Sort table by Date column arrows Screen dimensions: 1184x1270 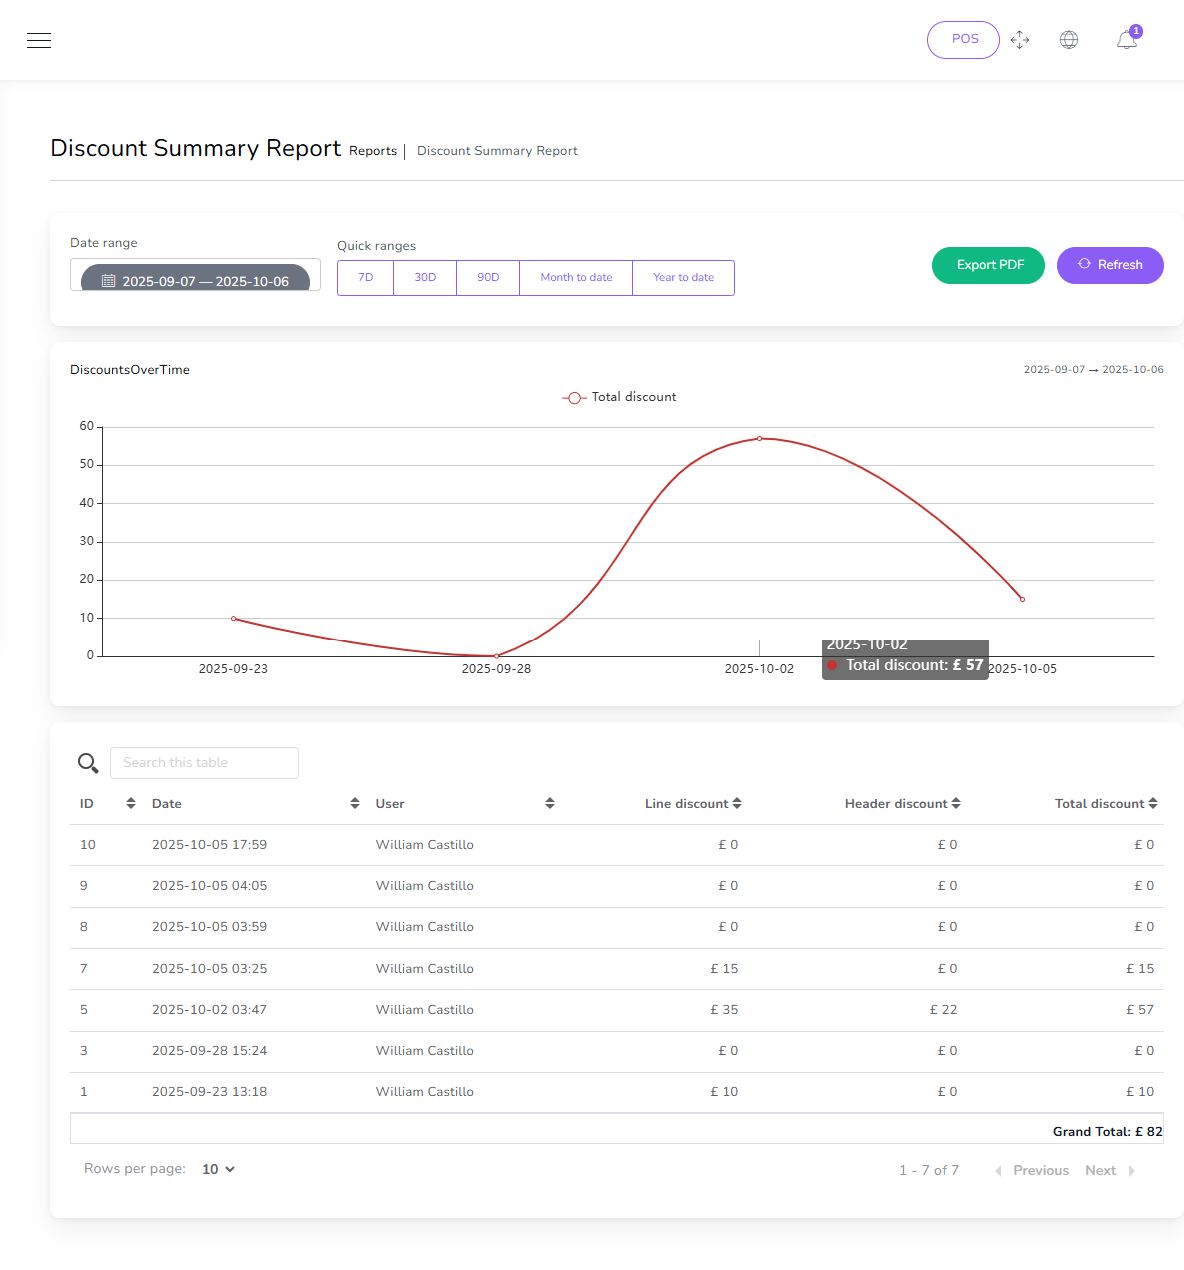355,804
